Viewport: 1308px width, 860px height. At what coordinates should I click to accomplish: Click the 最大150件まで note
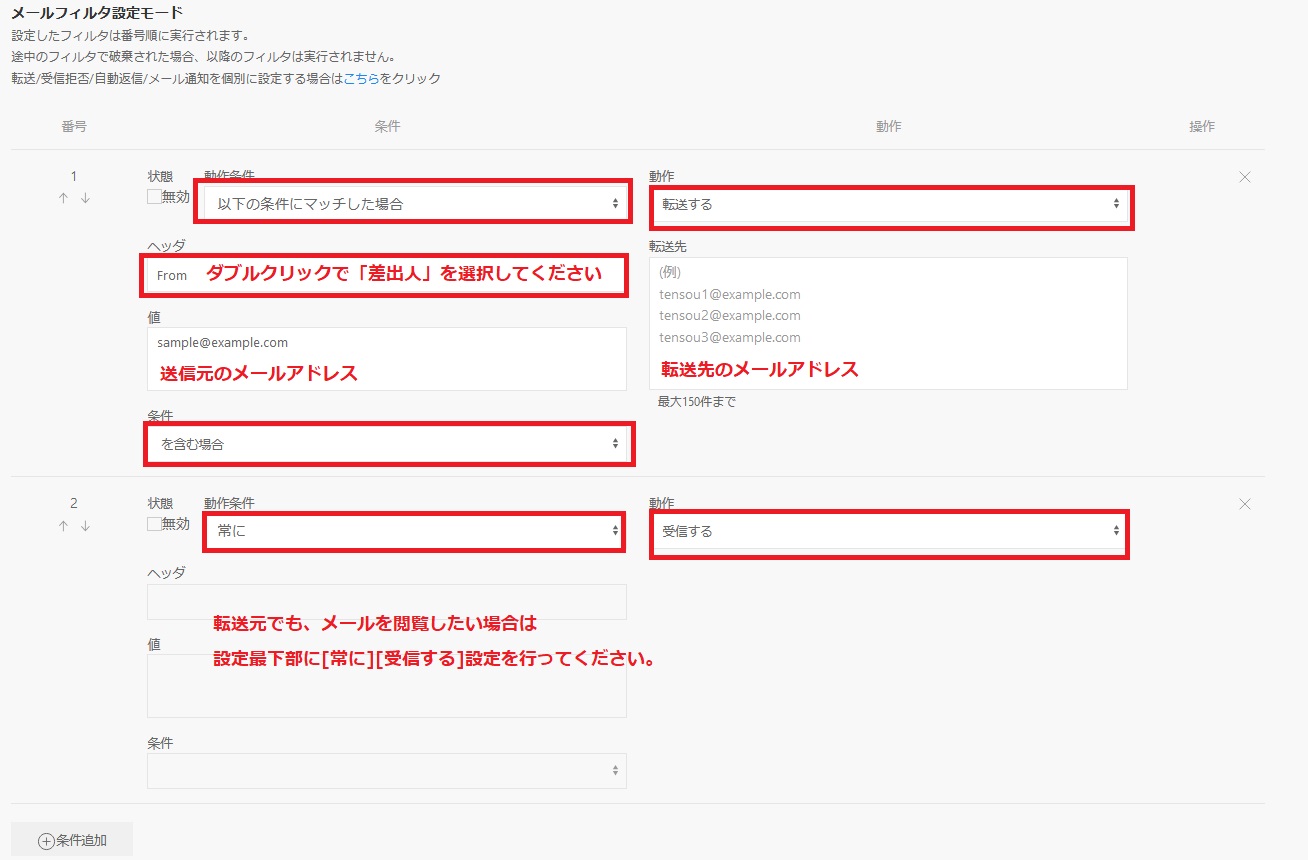[696, 402]
